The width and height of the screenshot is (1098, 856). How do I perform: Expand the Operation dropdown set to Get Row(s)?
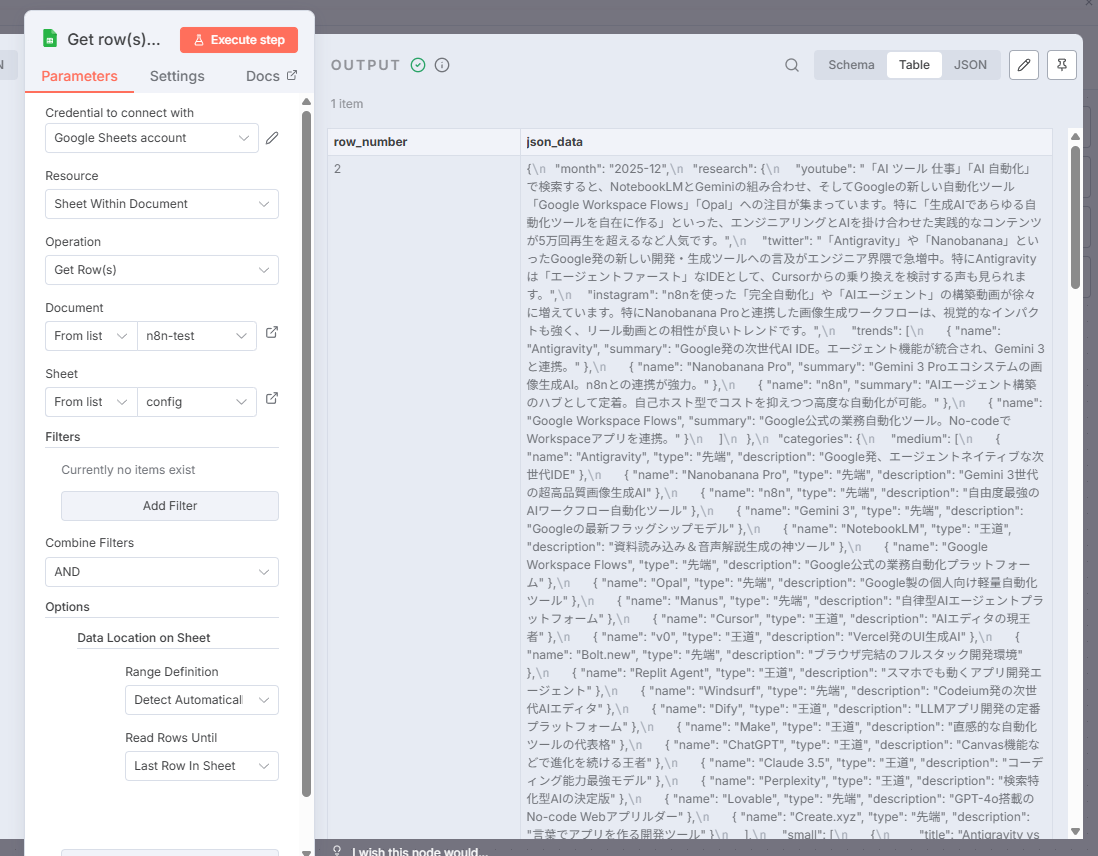162,270
